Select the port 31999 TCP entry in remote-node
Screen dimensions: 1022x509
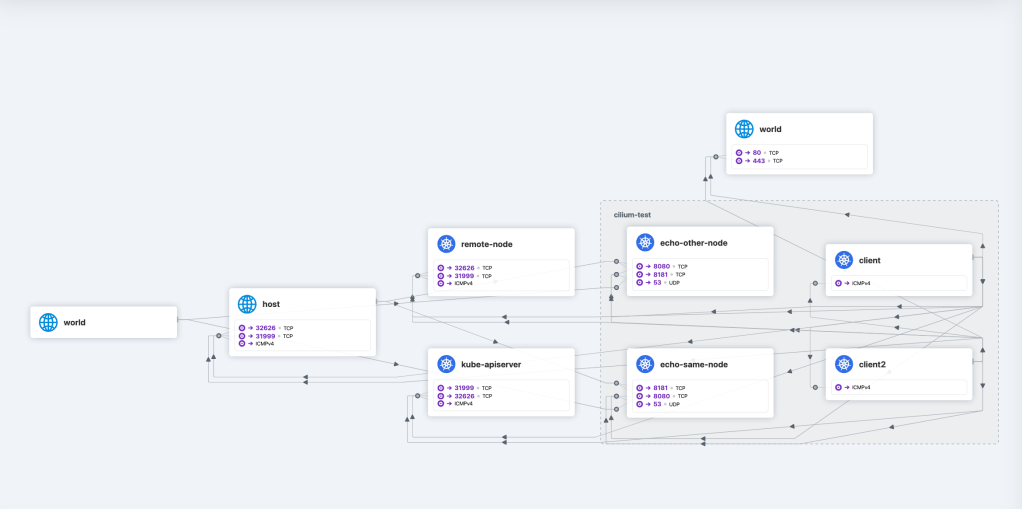pos(466,276)
